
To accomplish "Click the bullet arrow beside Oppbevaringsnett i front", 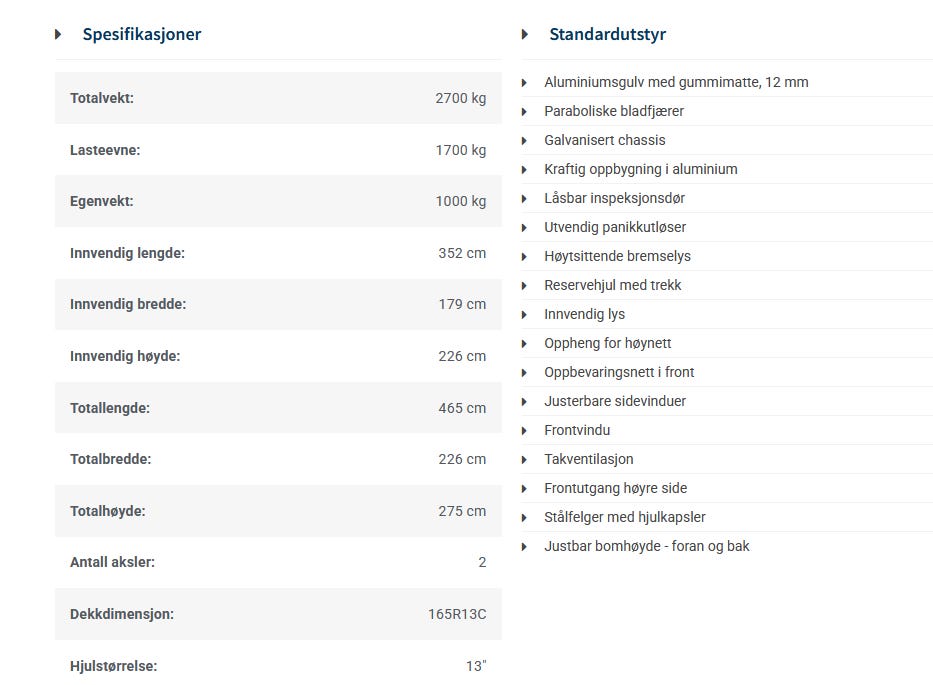I will [x=524, y=373].
